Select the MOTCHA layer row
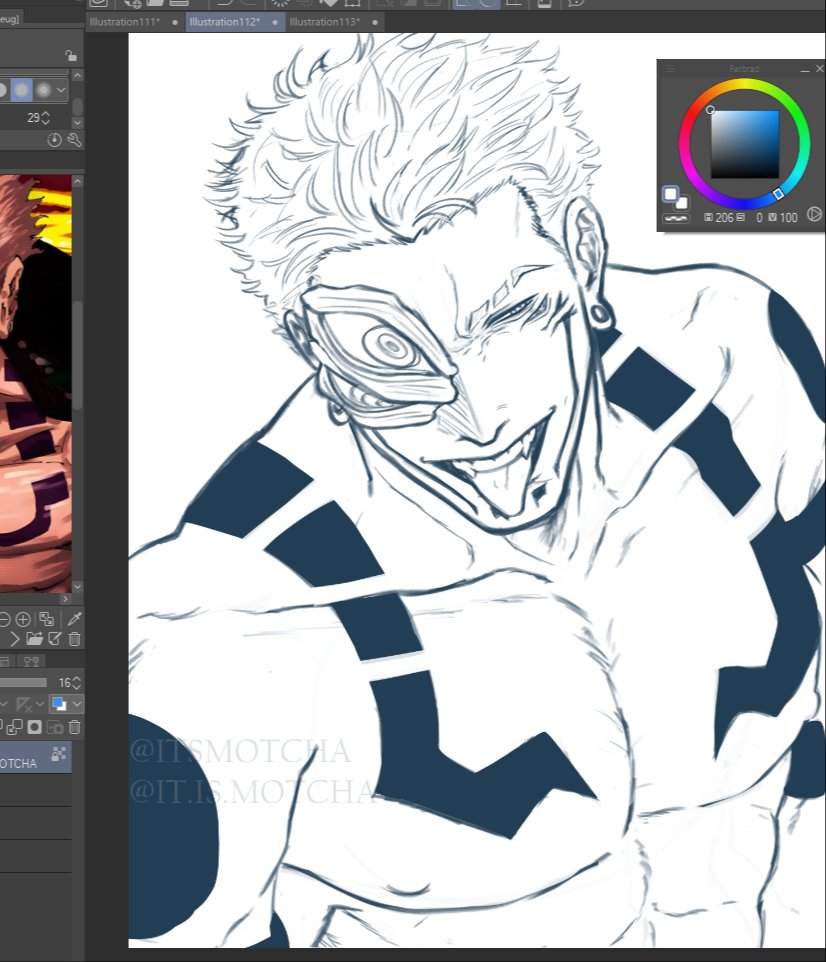The image size is (826, 962). 36,757
